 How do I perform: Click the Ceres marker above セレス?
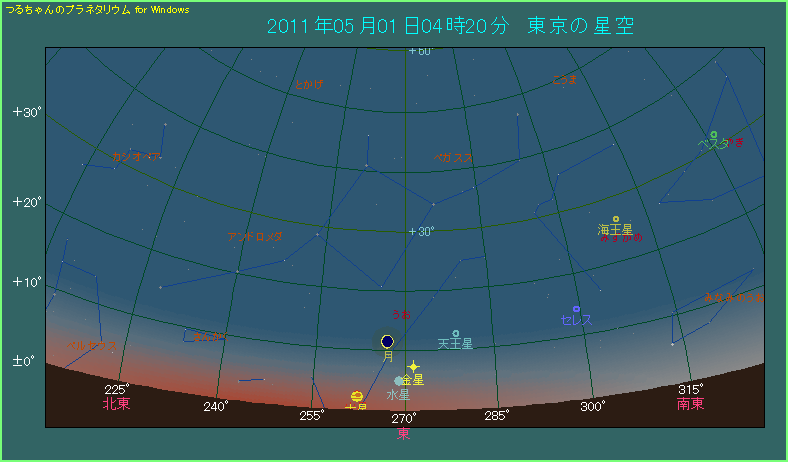pos(576,309)
